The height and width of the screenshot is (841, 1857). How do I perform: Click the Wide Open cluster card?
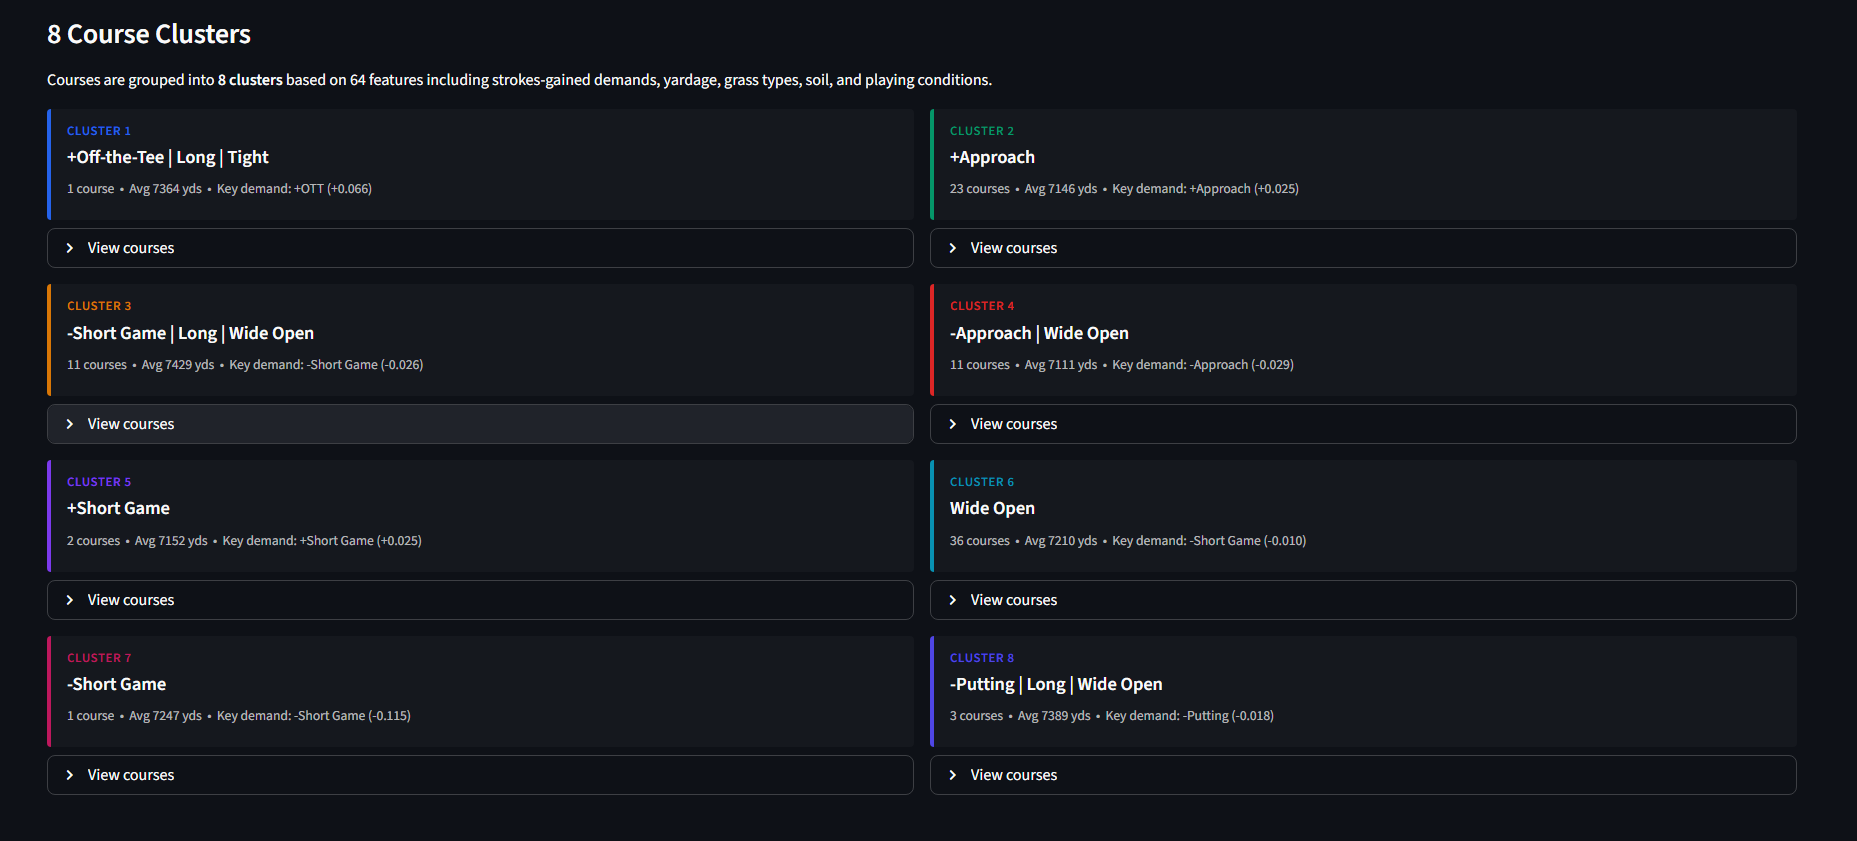pyautogui.click(x=1362, y=516)
